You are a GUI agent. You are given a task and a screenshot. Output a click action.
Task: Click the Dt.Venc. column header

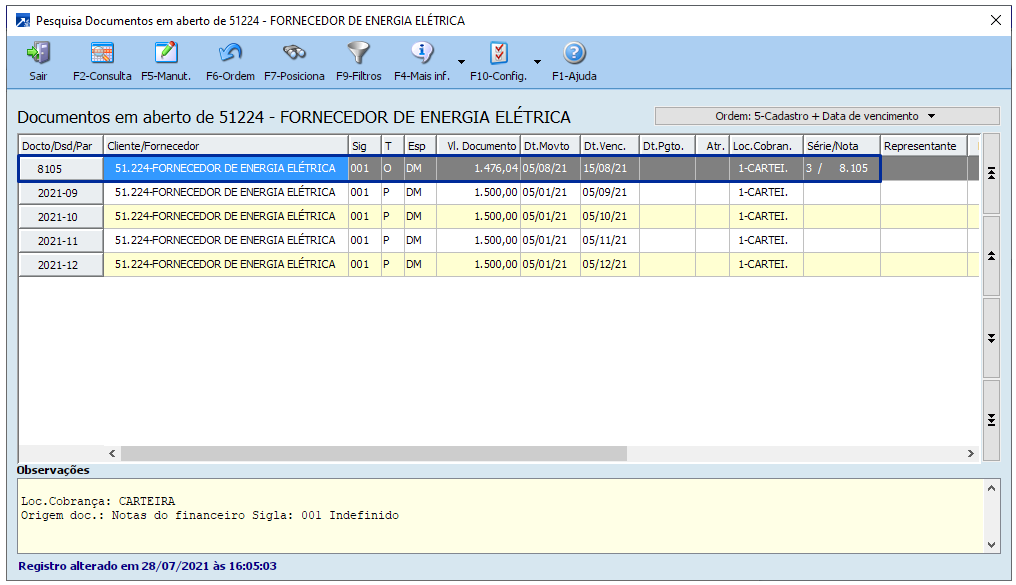(609, 146)
